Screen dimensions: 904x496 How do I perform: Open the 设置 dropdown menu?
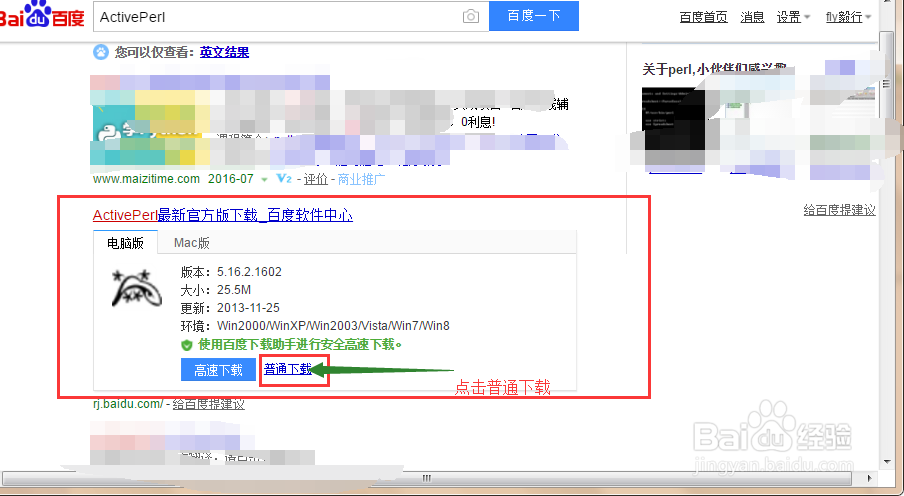[793, 17]
